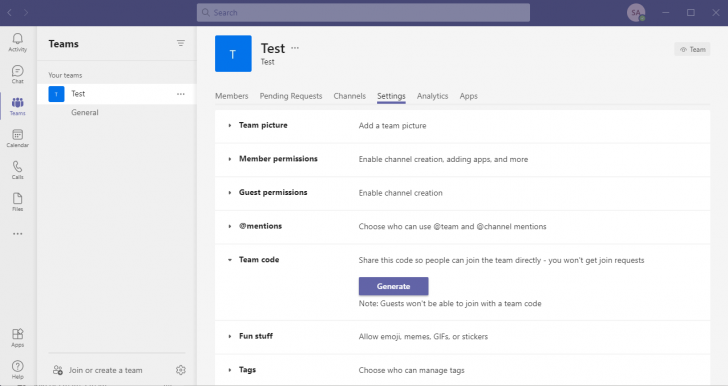
Task: Expand the Member permissions section
Action: 230,159
